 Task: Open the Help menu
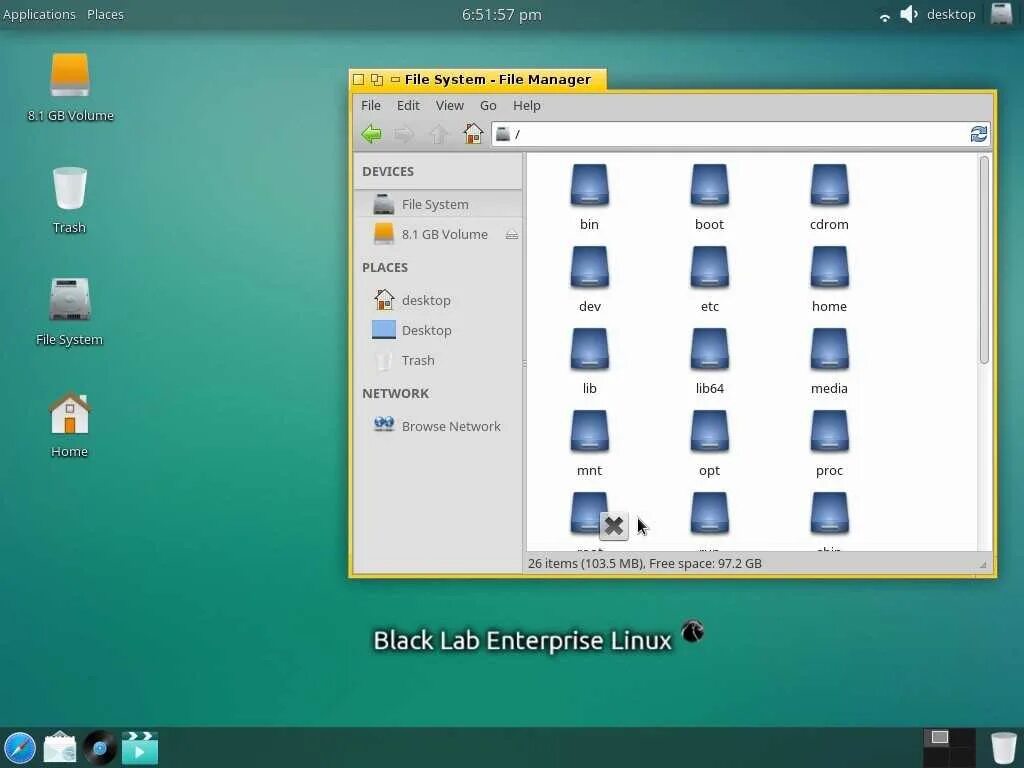(526, 105)
